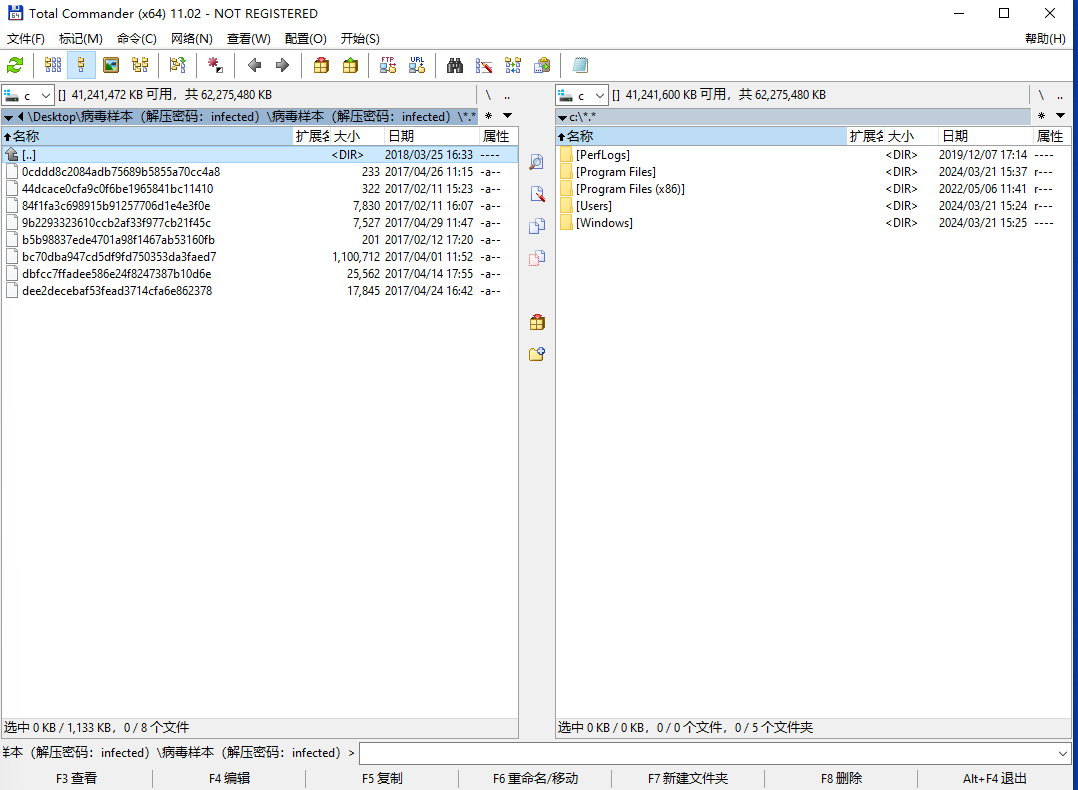Open the Synchronize directories icon
1078x790 pixels.
(513, 65)
